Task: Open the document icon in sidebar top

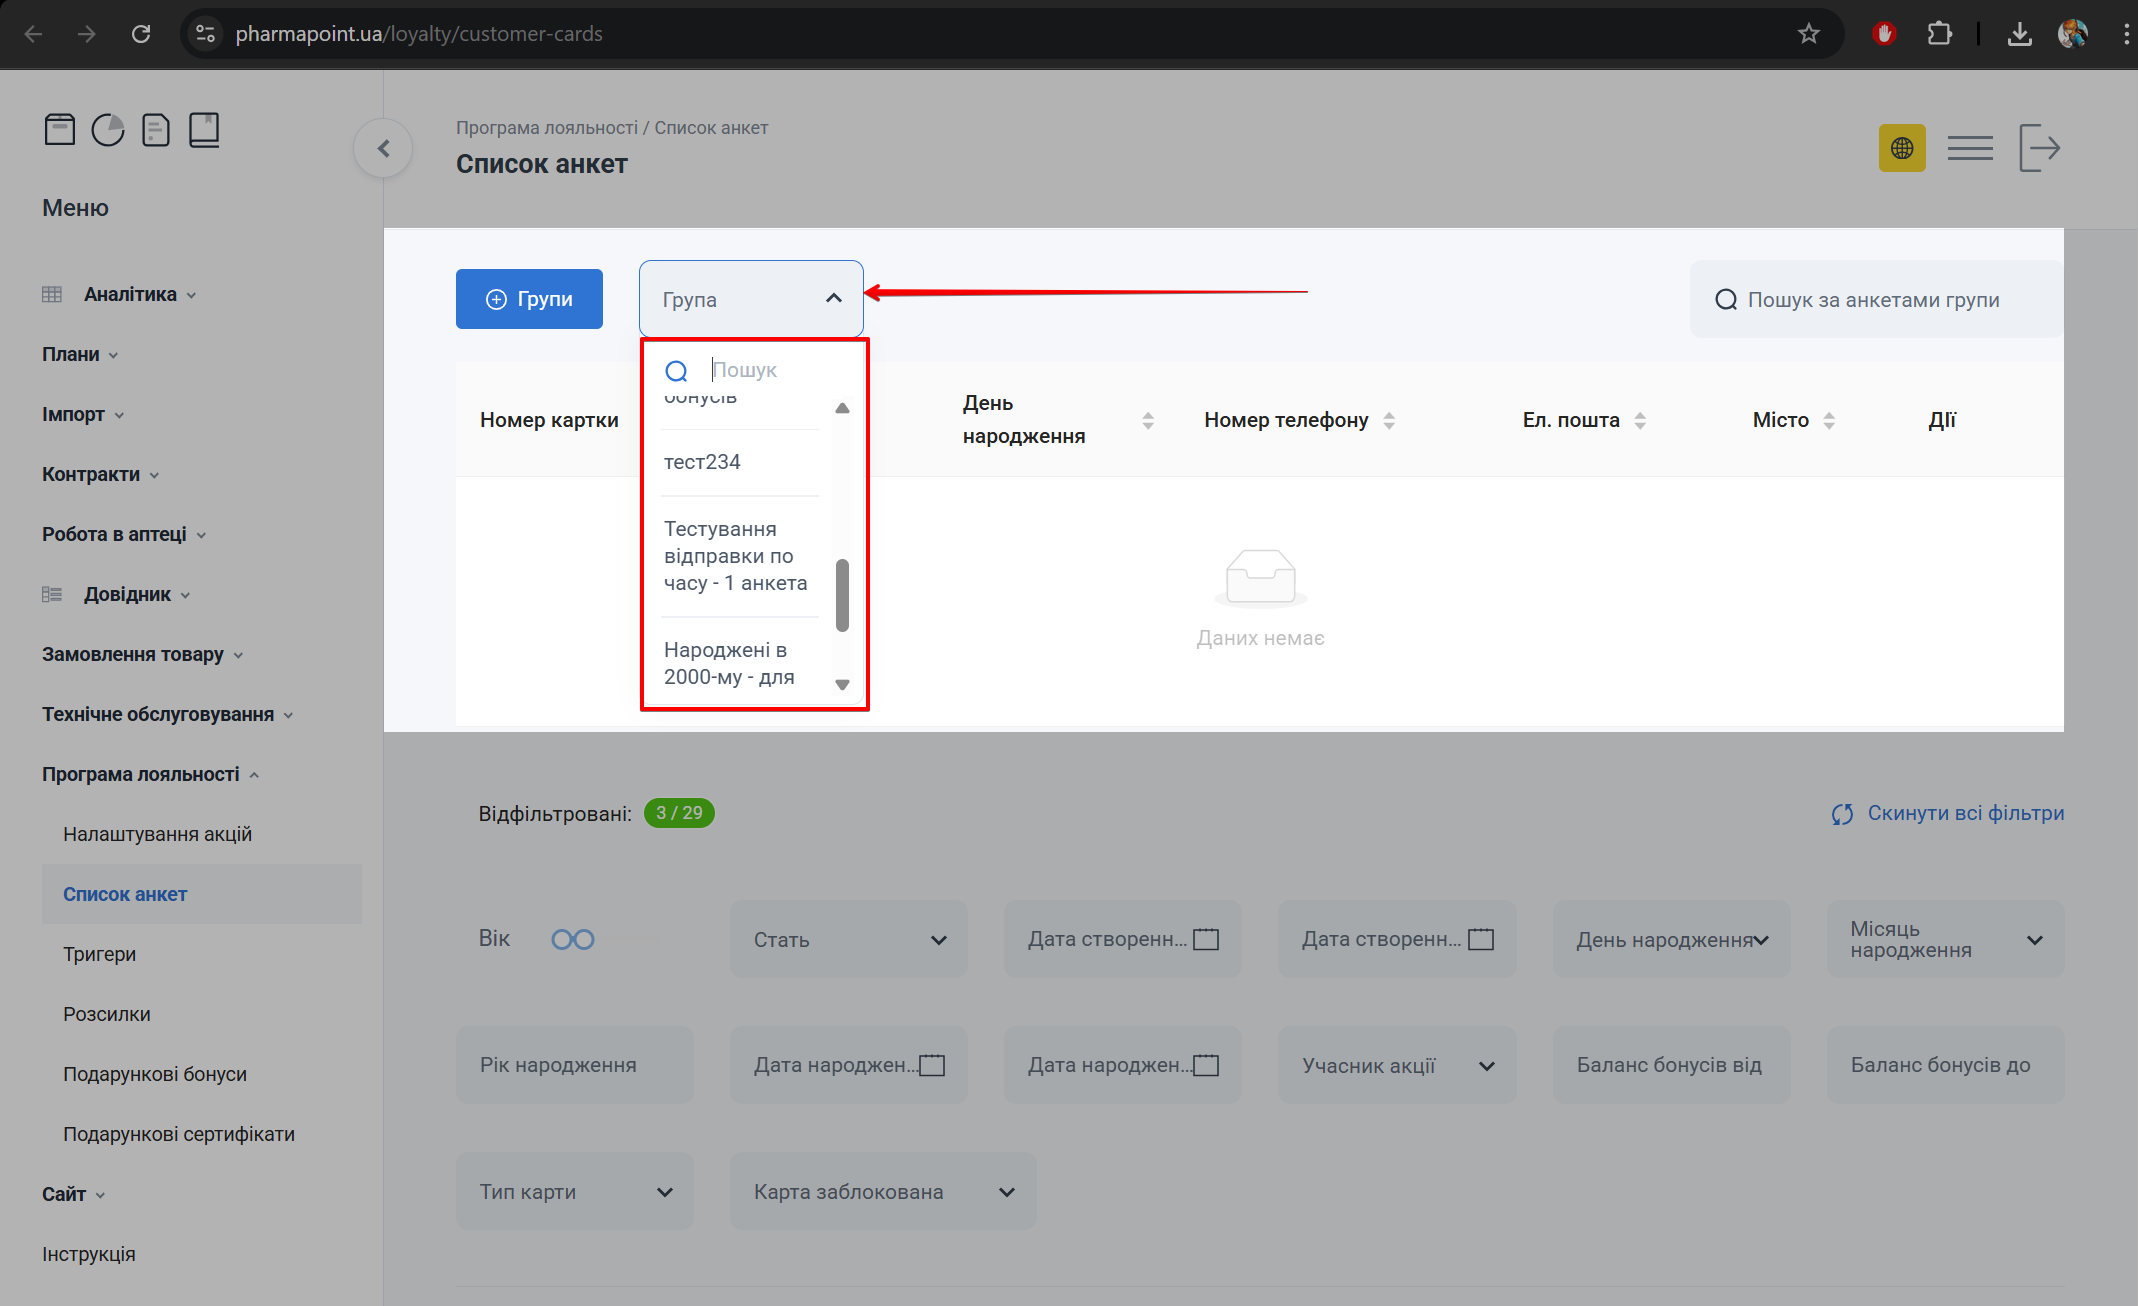Action: pos(156,130)
